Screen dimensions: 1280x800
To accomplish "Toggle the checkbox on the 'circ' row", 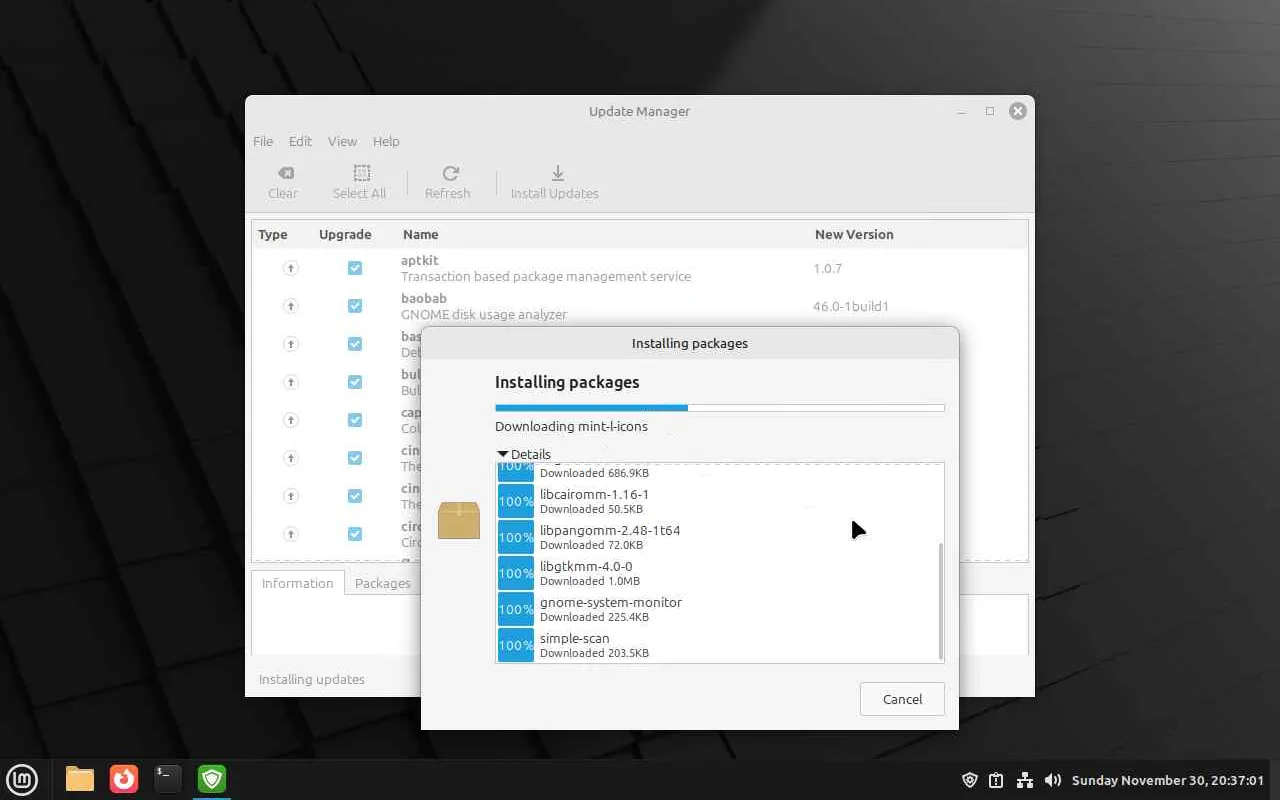I will click(355, 534).
